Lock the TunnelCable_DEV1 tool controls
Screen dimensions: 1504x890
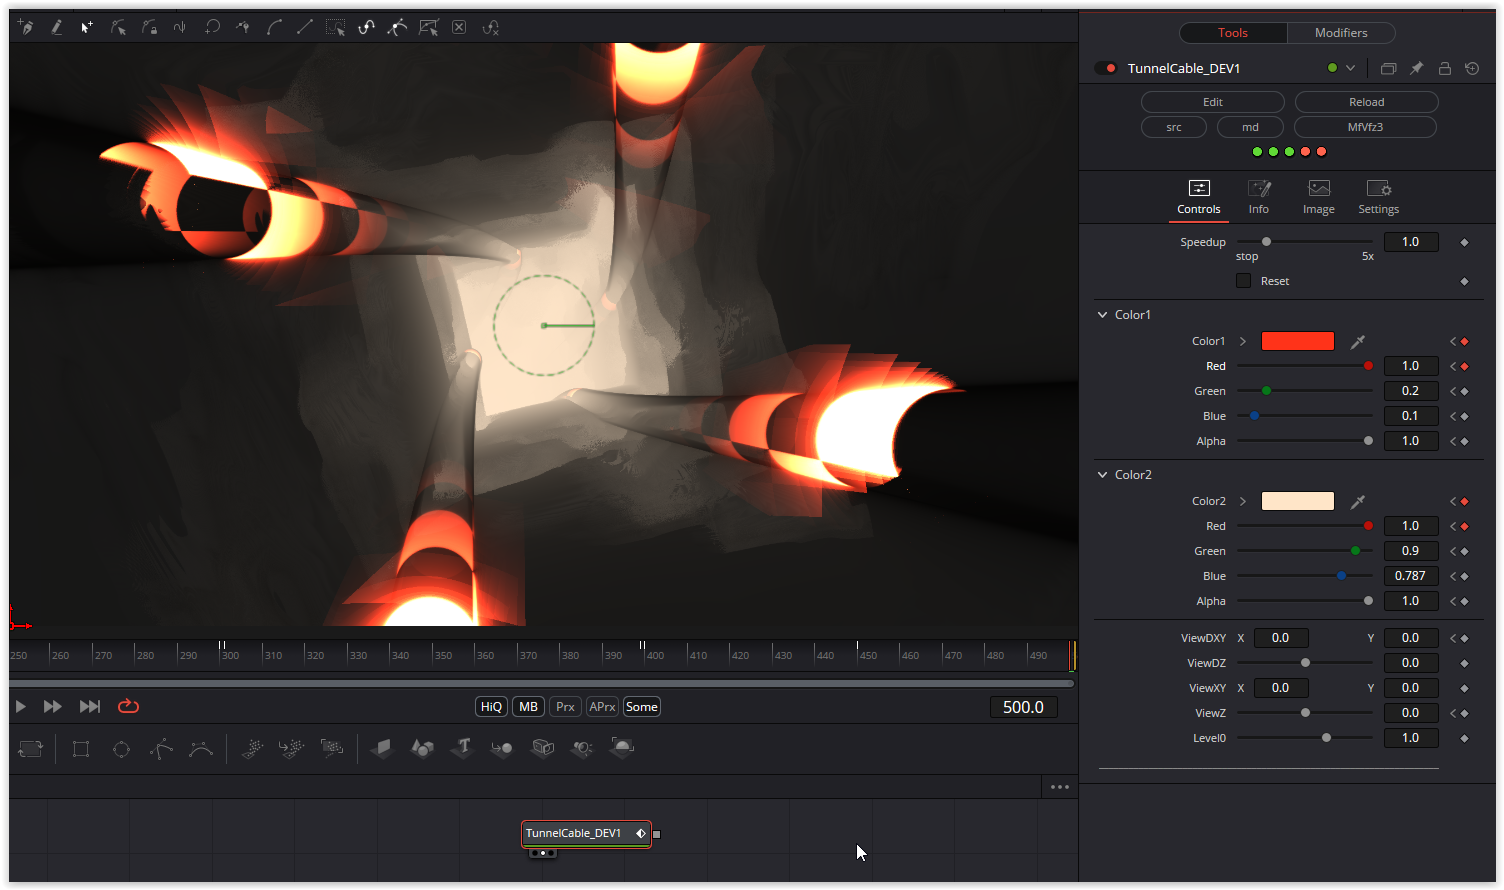1444,68
